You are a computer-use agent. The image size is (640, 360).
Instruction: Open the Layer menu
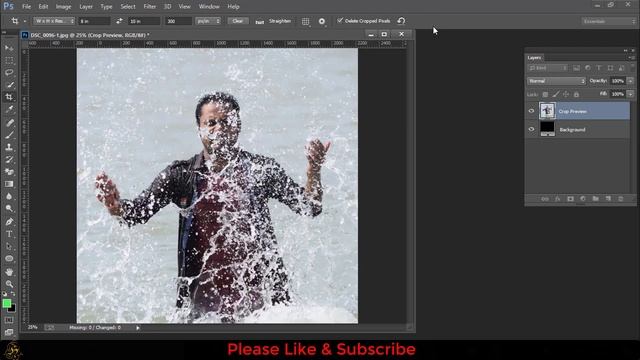(x=86, y=7)
